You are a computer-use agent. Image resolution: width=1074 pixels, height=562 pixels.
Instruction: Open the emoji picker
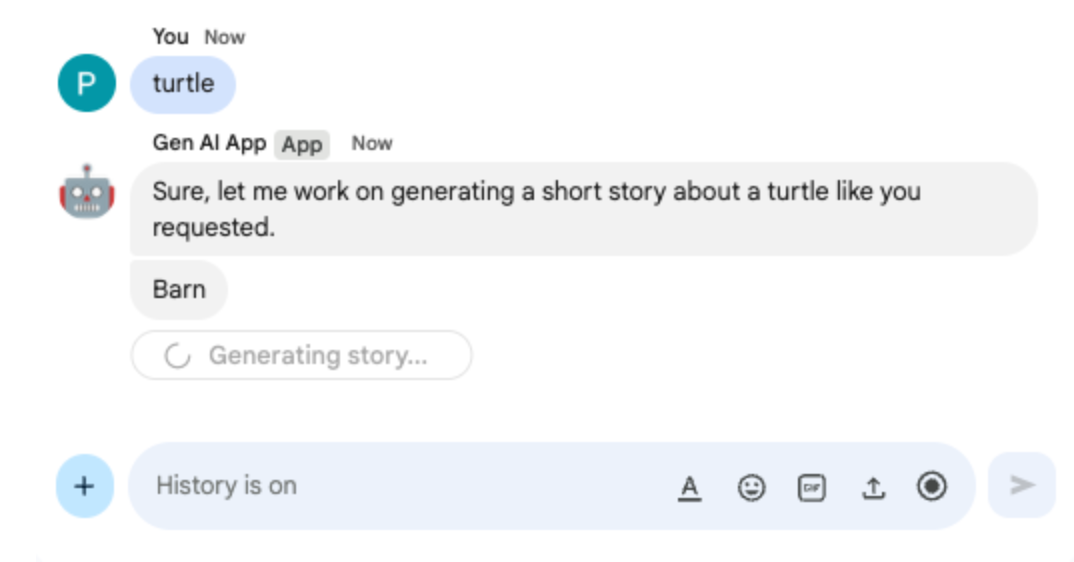click(x=751, y=487)
